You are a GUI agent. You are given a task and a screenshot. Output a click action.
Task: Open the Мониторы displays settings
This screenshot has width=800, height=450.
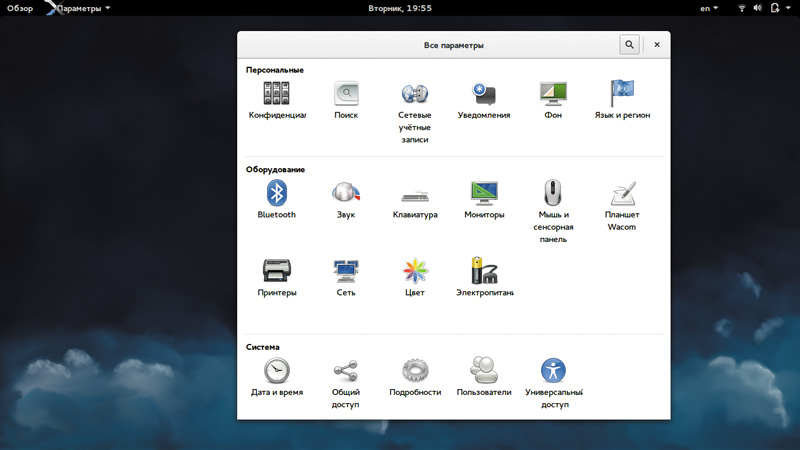[484, 200]
